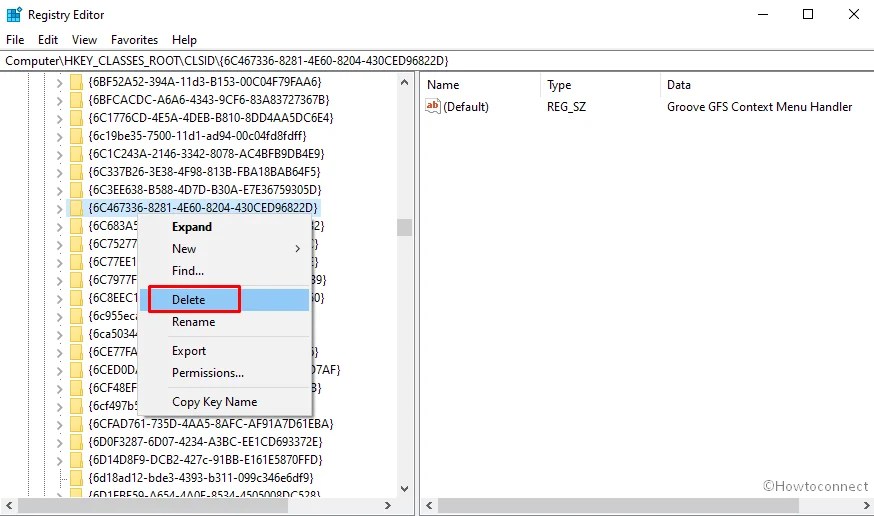Click the folder icon beside the {6c955ec key
The width and height of the screenshot is (874, 516).
point(76,316)
